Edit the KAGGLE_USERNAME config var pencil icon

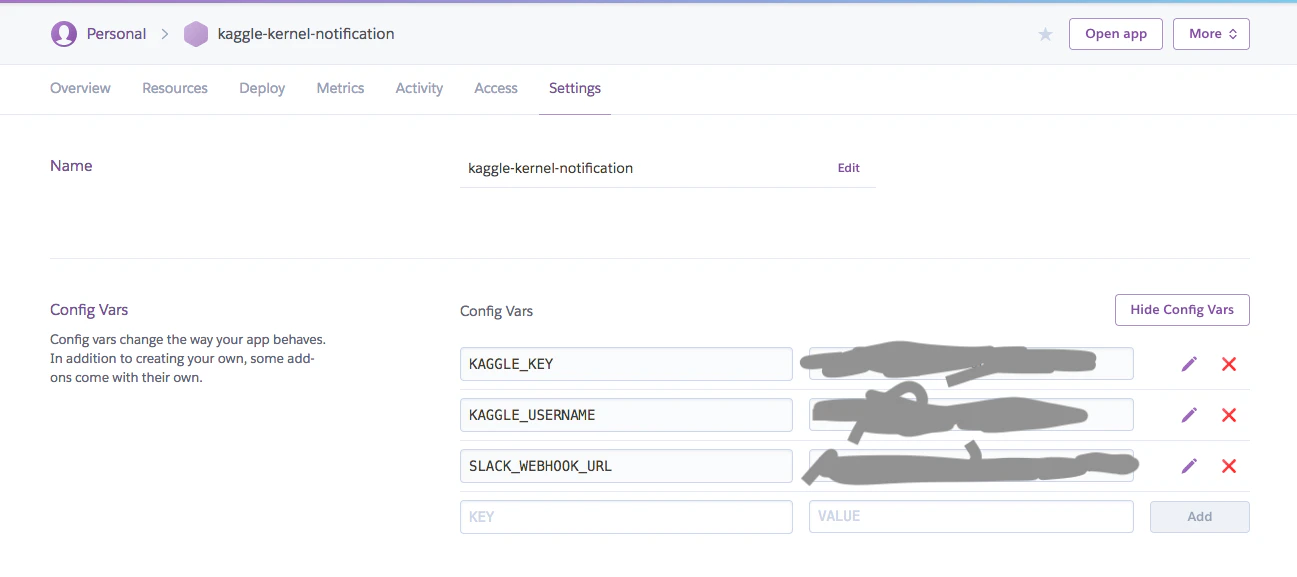[1189, 415]
